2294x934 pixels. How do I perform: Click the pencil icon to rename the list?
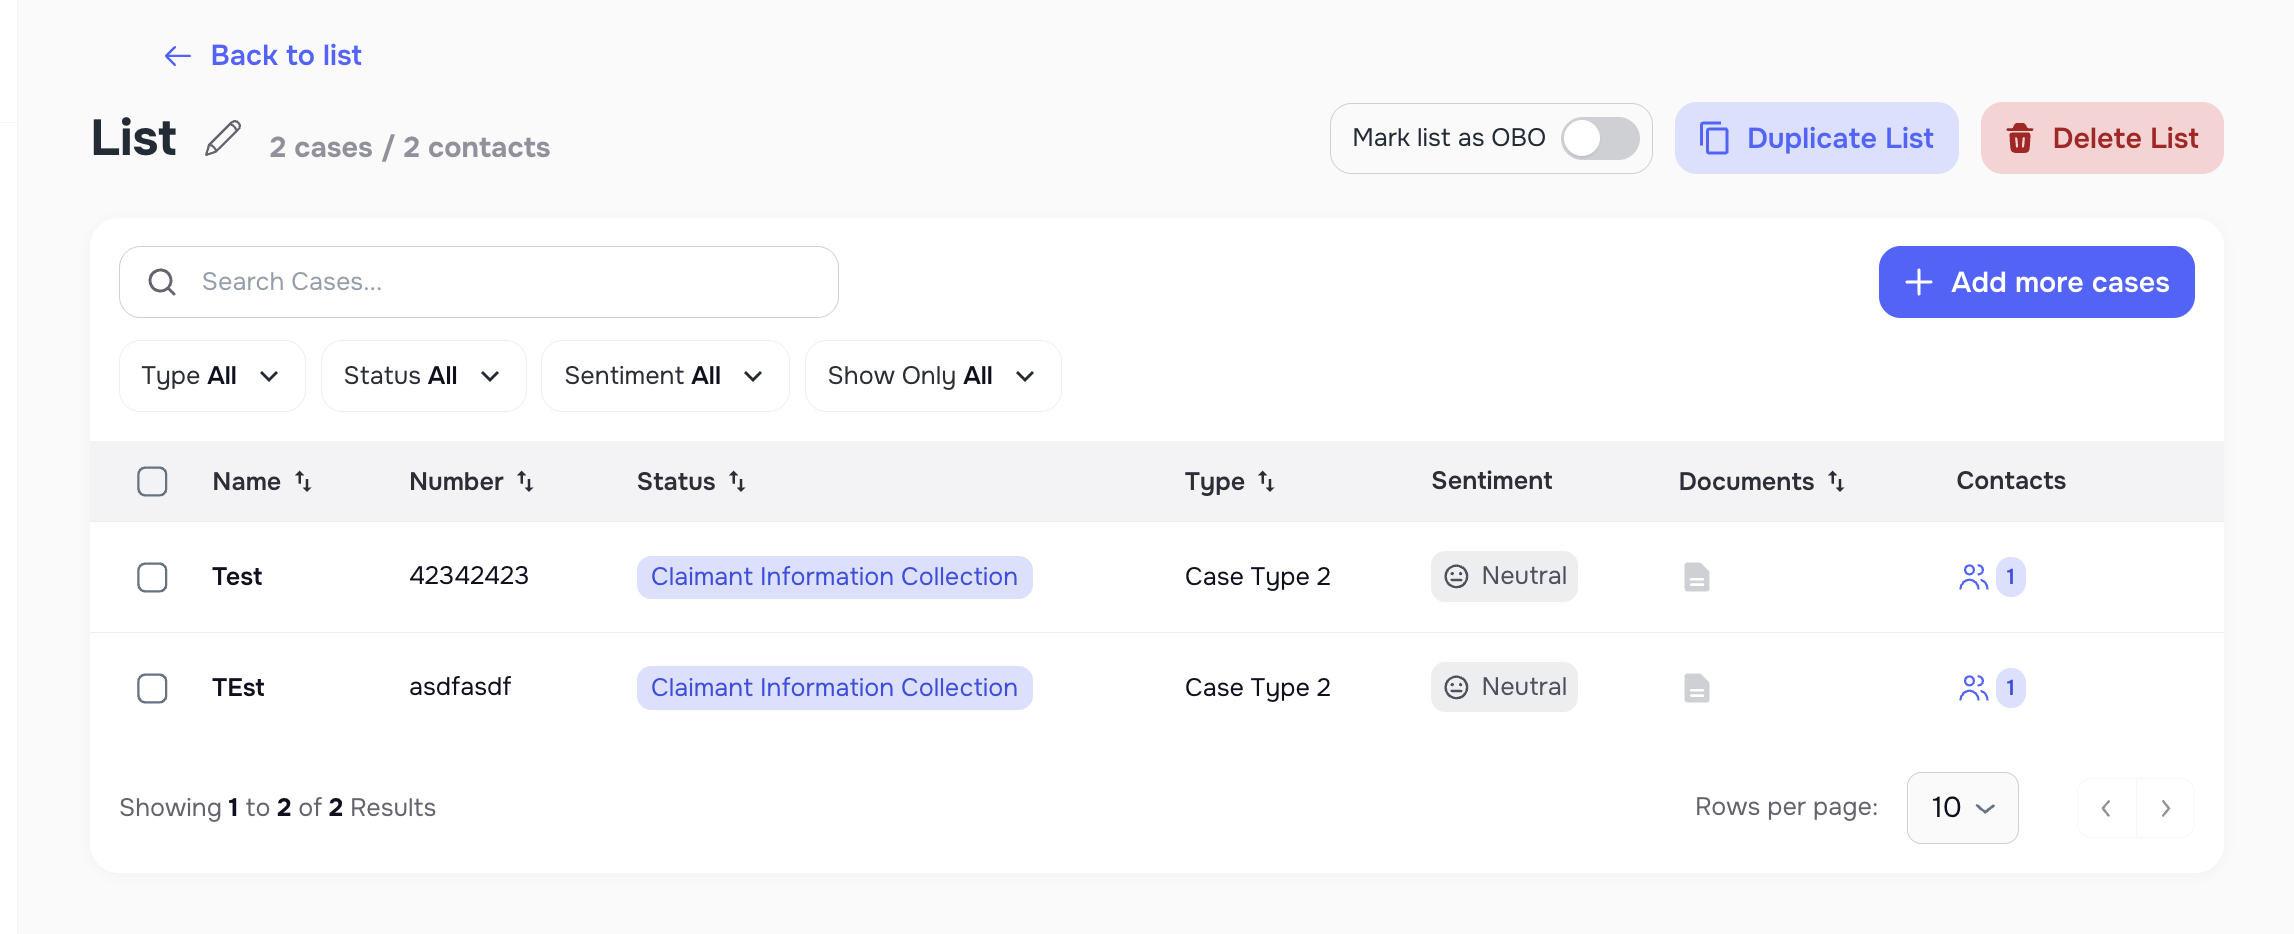pos(222,138)
